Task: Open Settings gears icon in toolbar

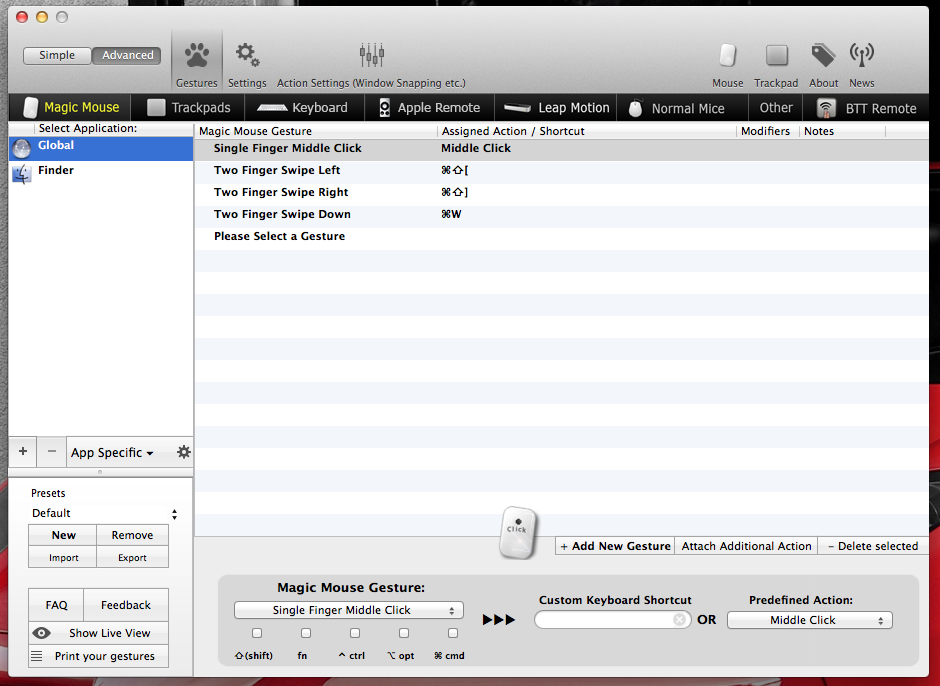Action: tap(247, 55)
